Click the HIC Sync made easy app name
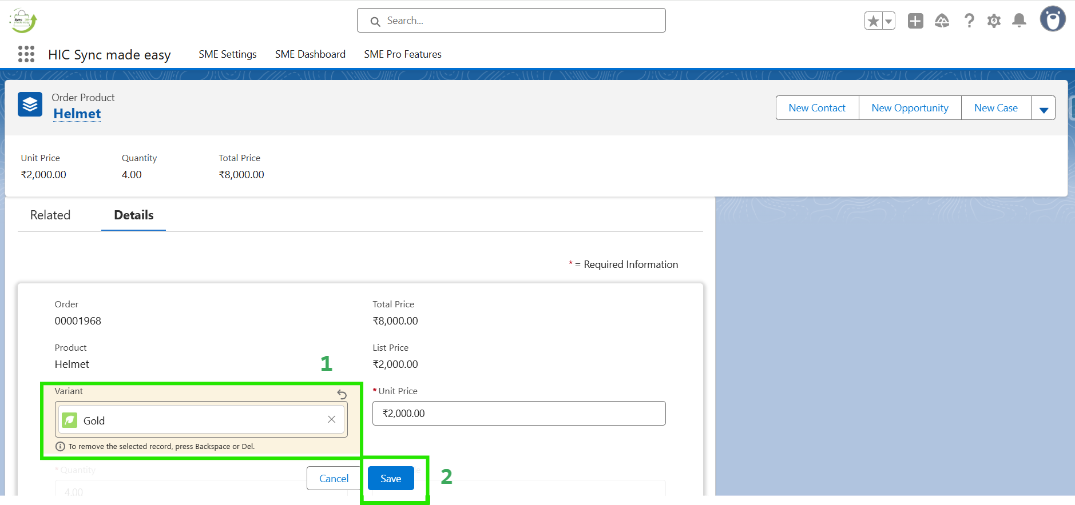 109,55
